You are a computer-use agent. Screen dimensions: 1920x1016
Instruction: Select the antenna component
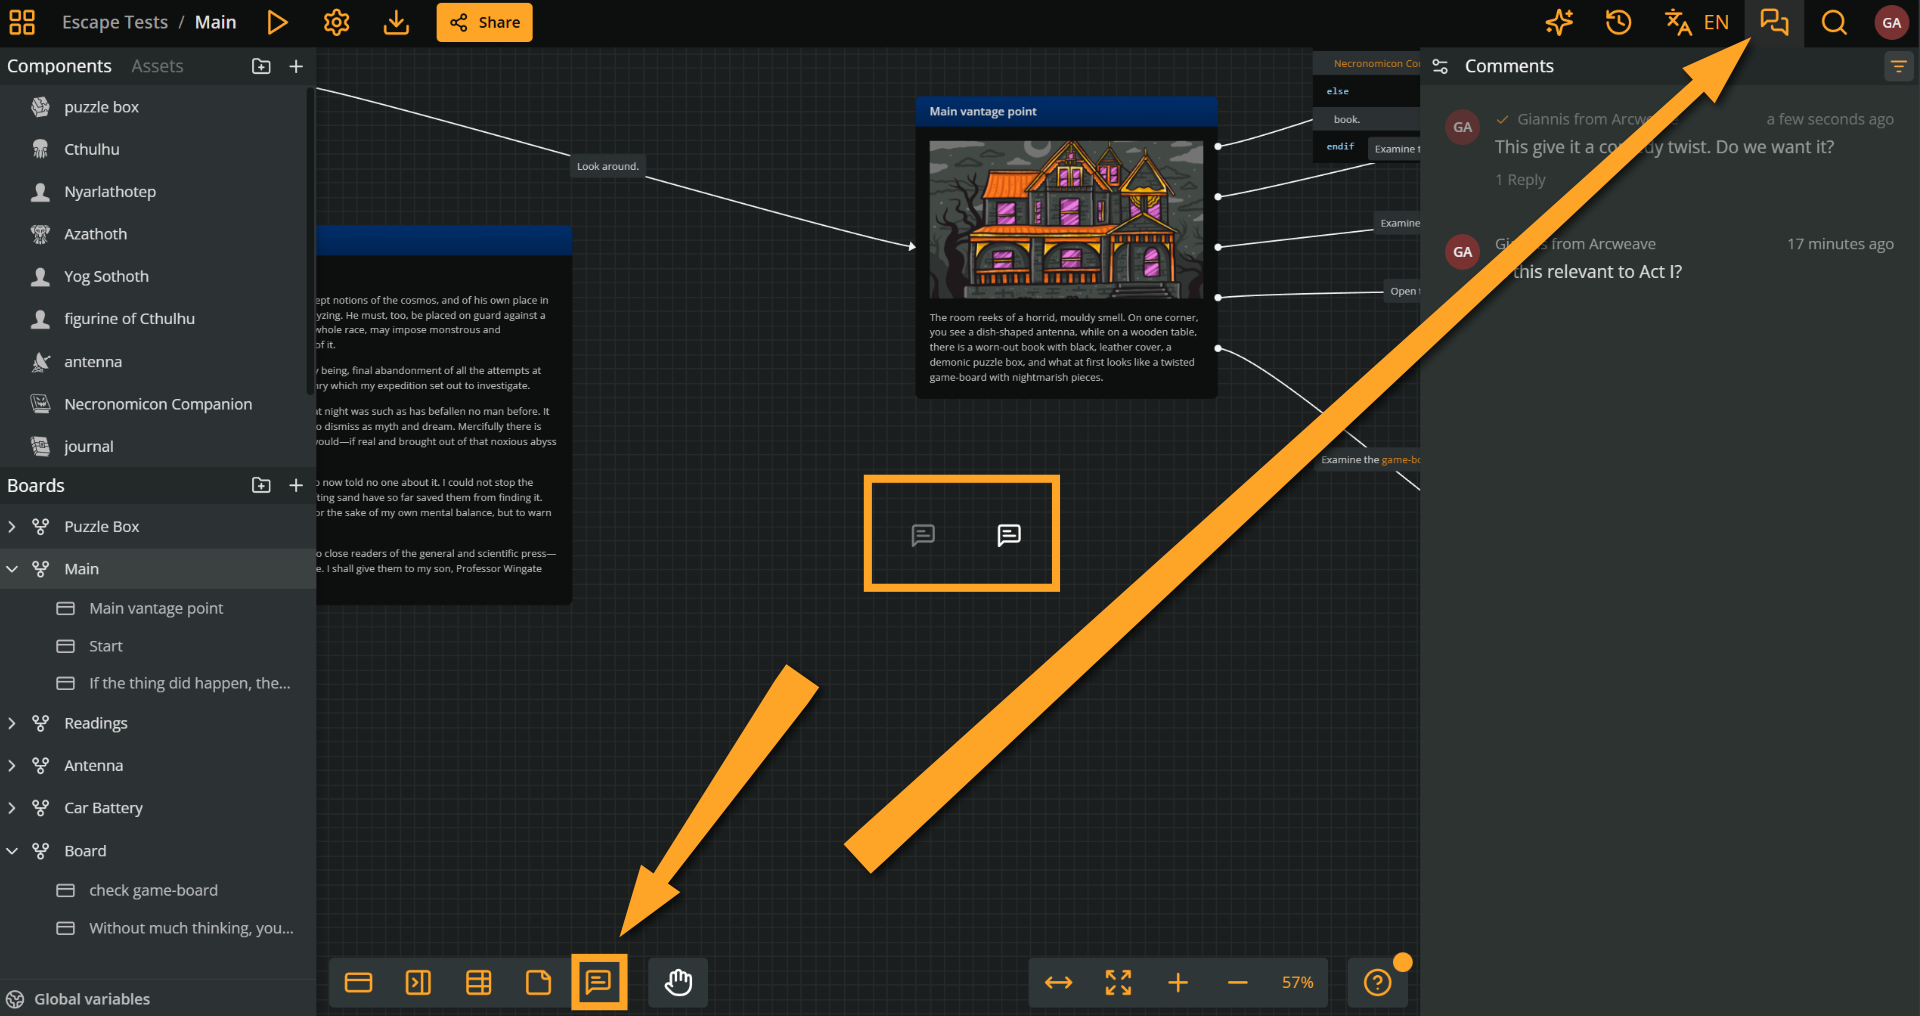tap(155, 362)
